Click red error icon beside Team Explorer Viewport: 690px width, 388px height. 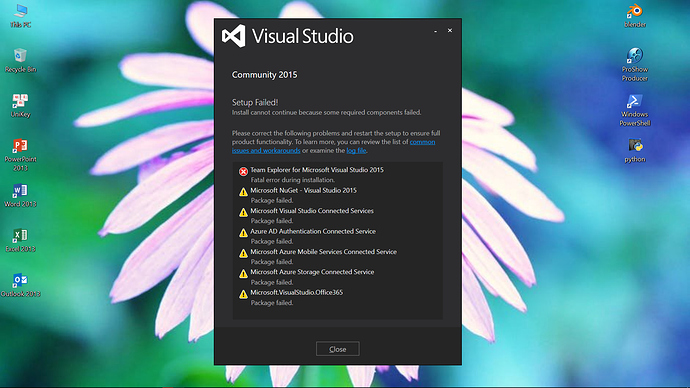(x=243, y=172)
